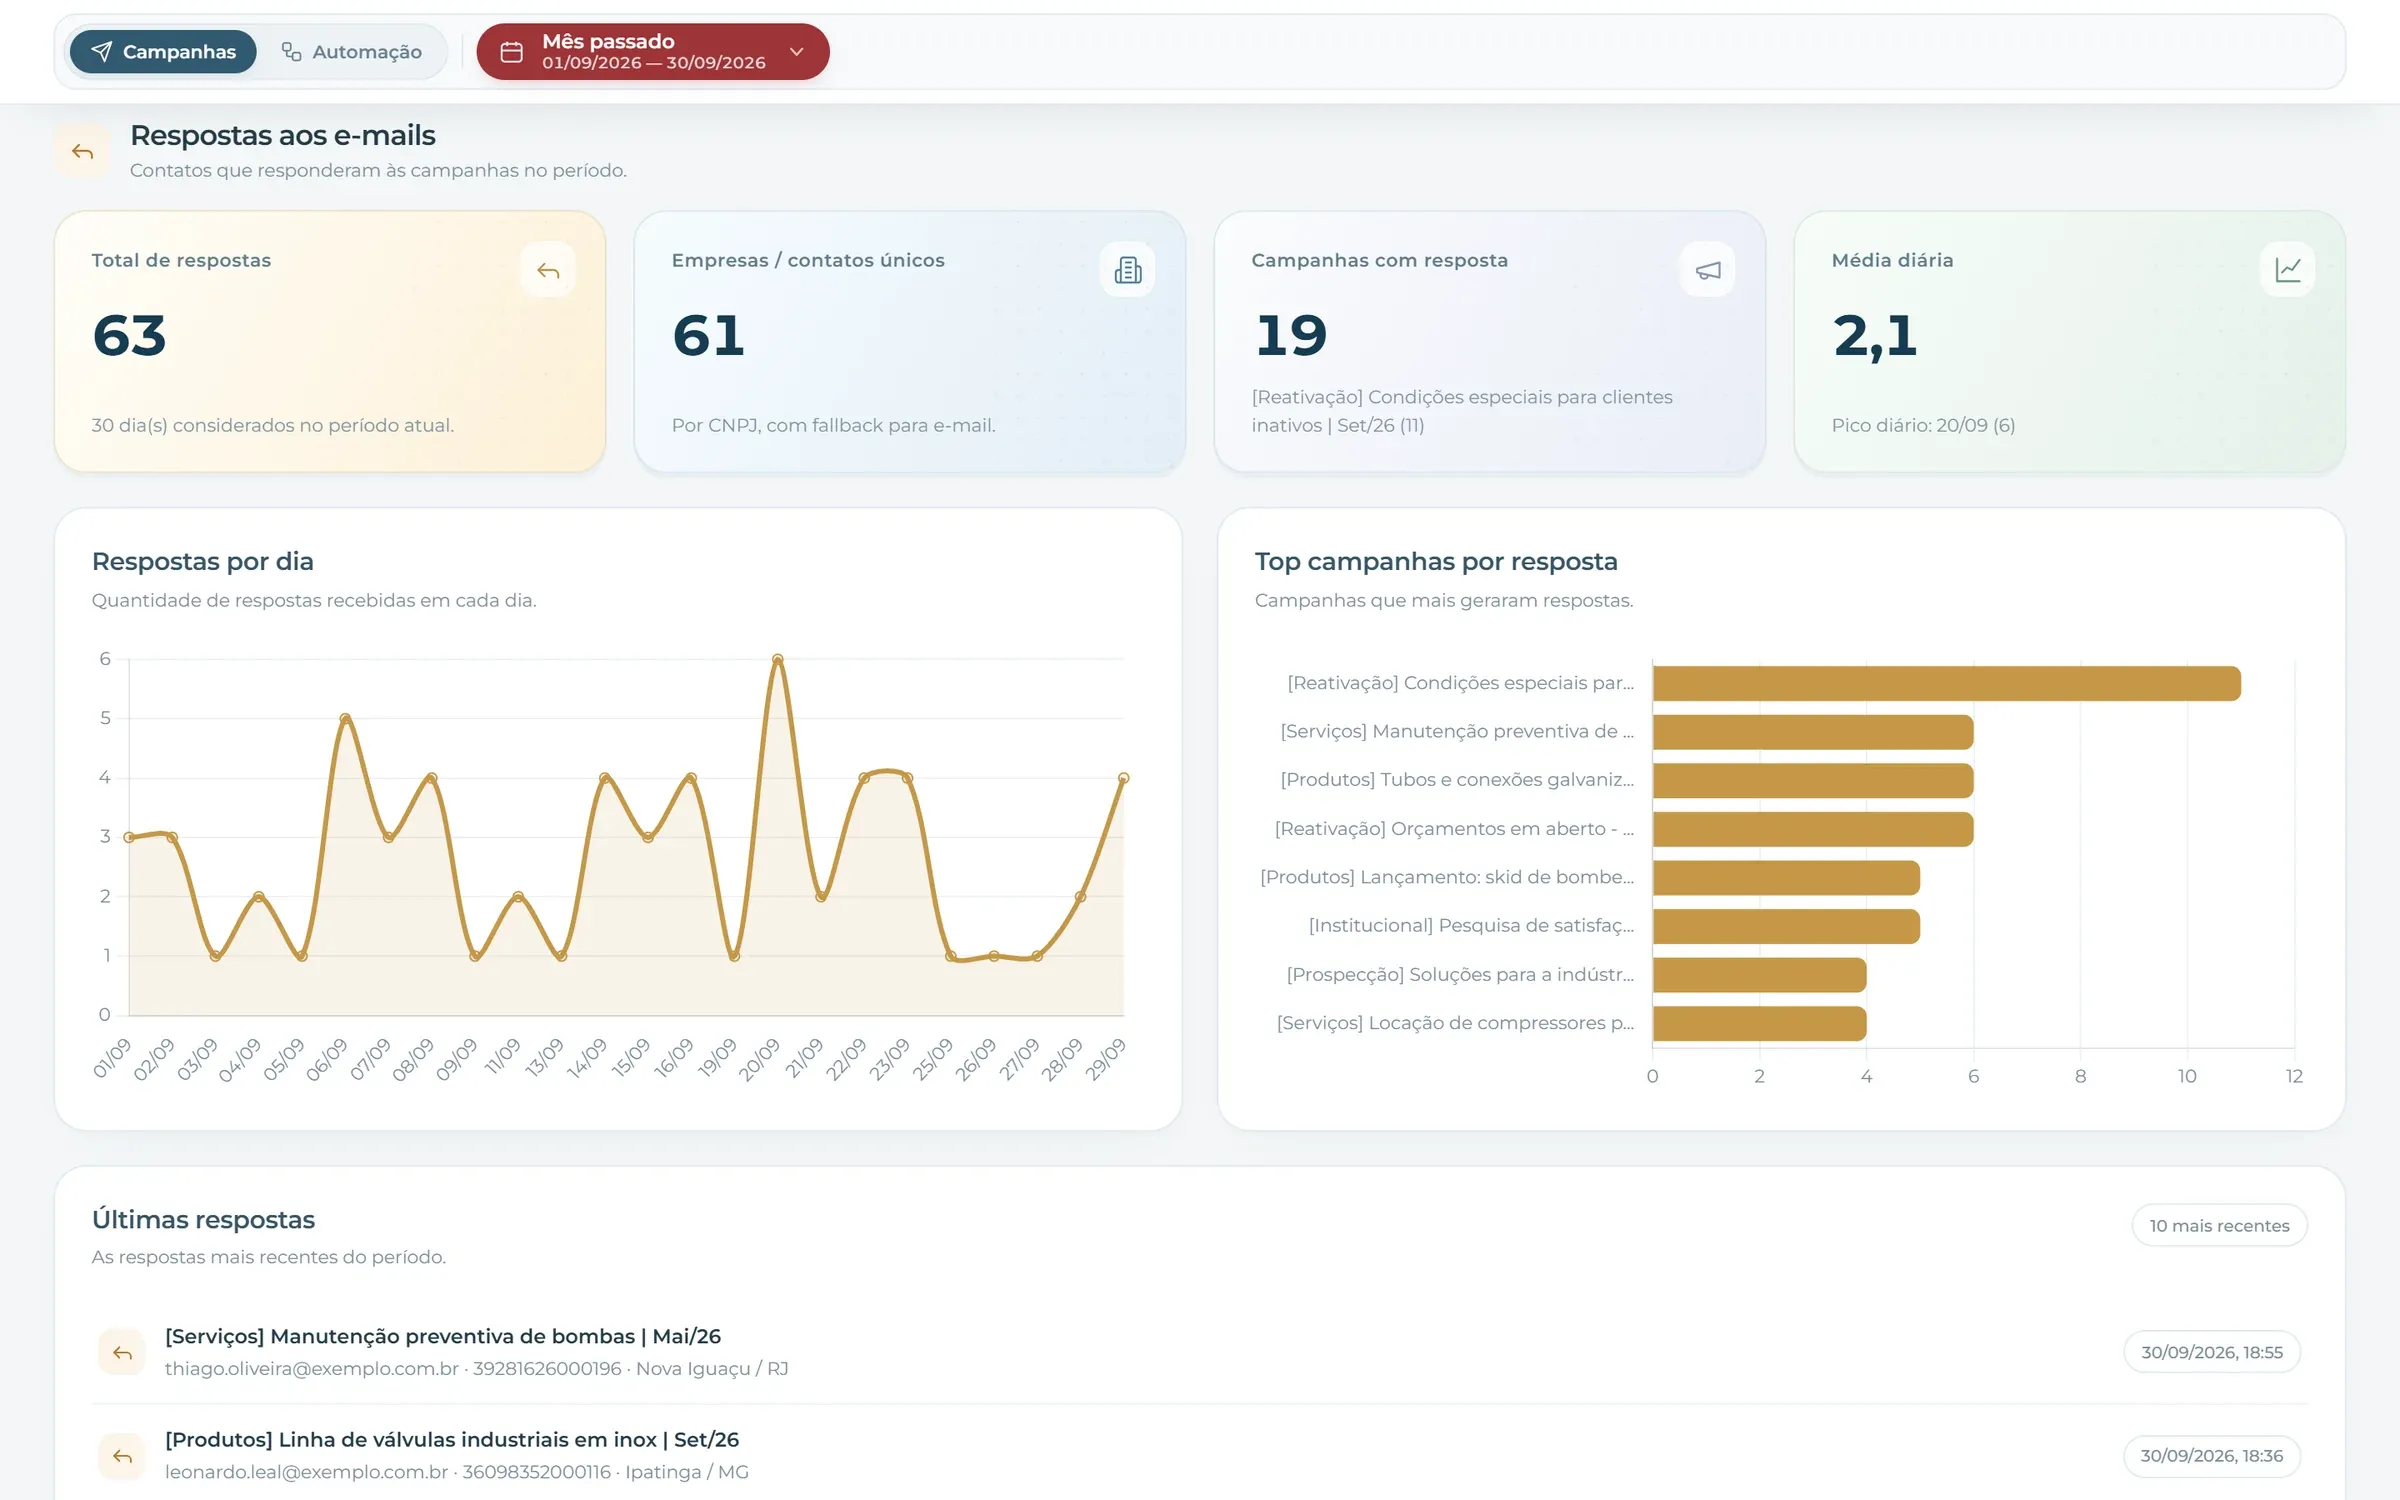Click the building icon on Empresas card
Screen dimensions: 2400x1500
tap(1128, 270)
